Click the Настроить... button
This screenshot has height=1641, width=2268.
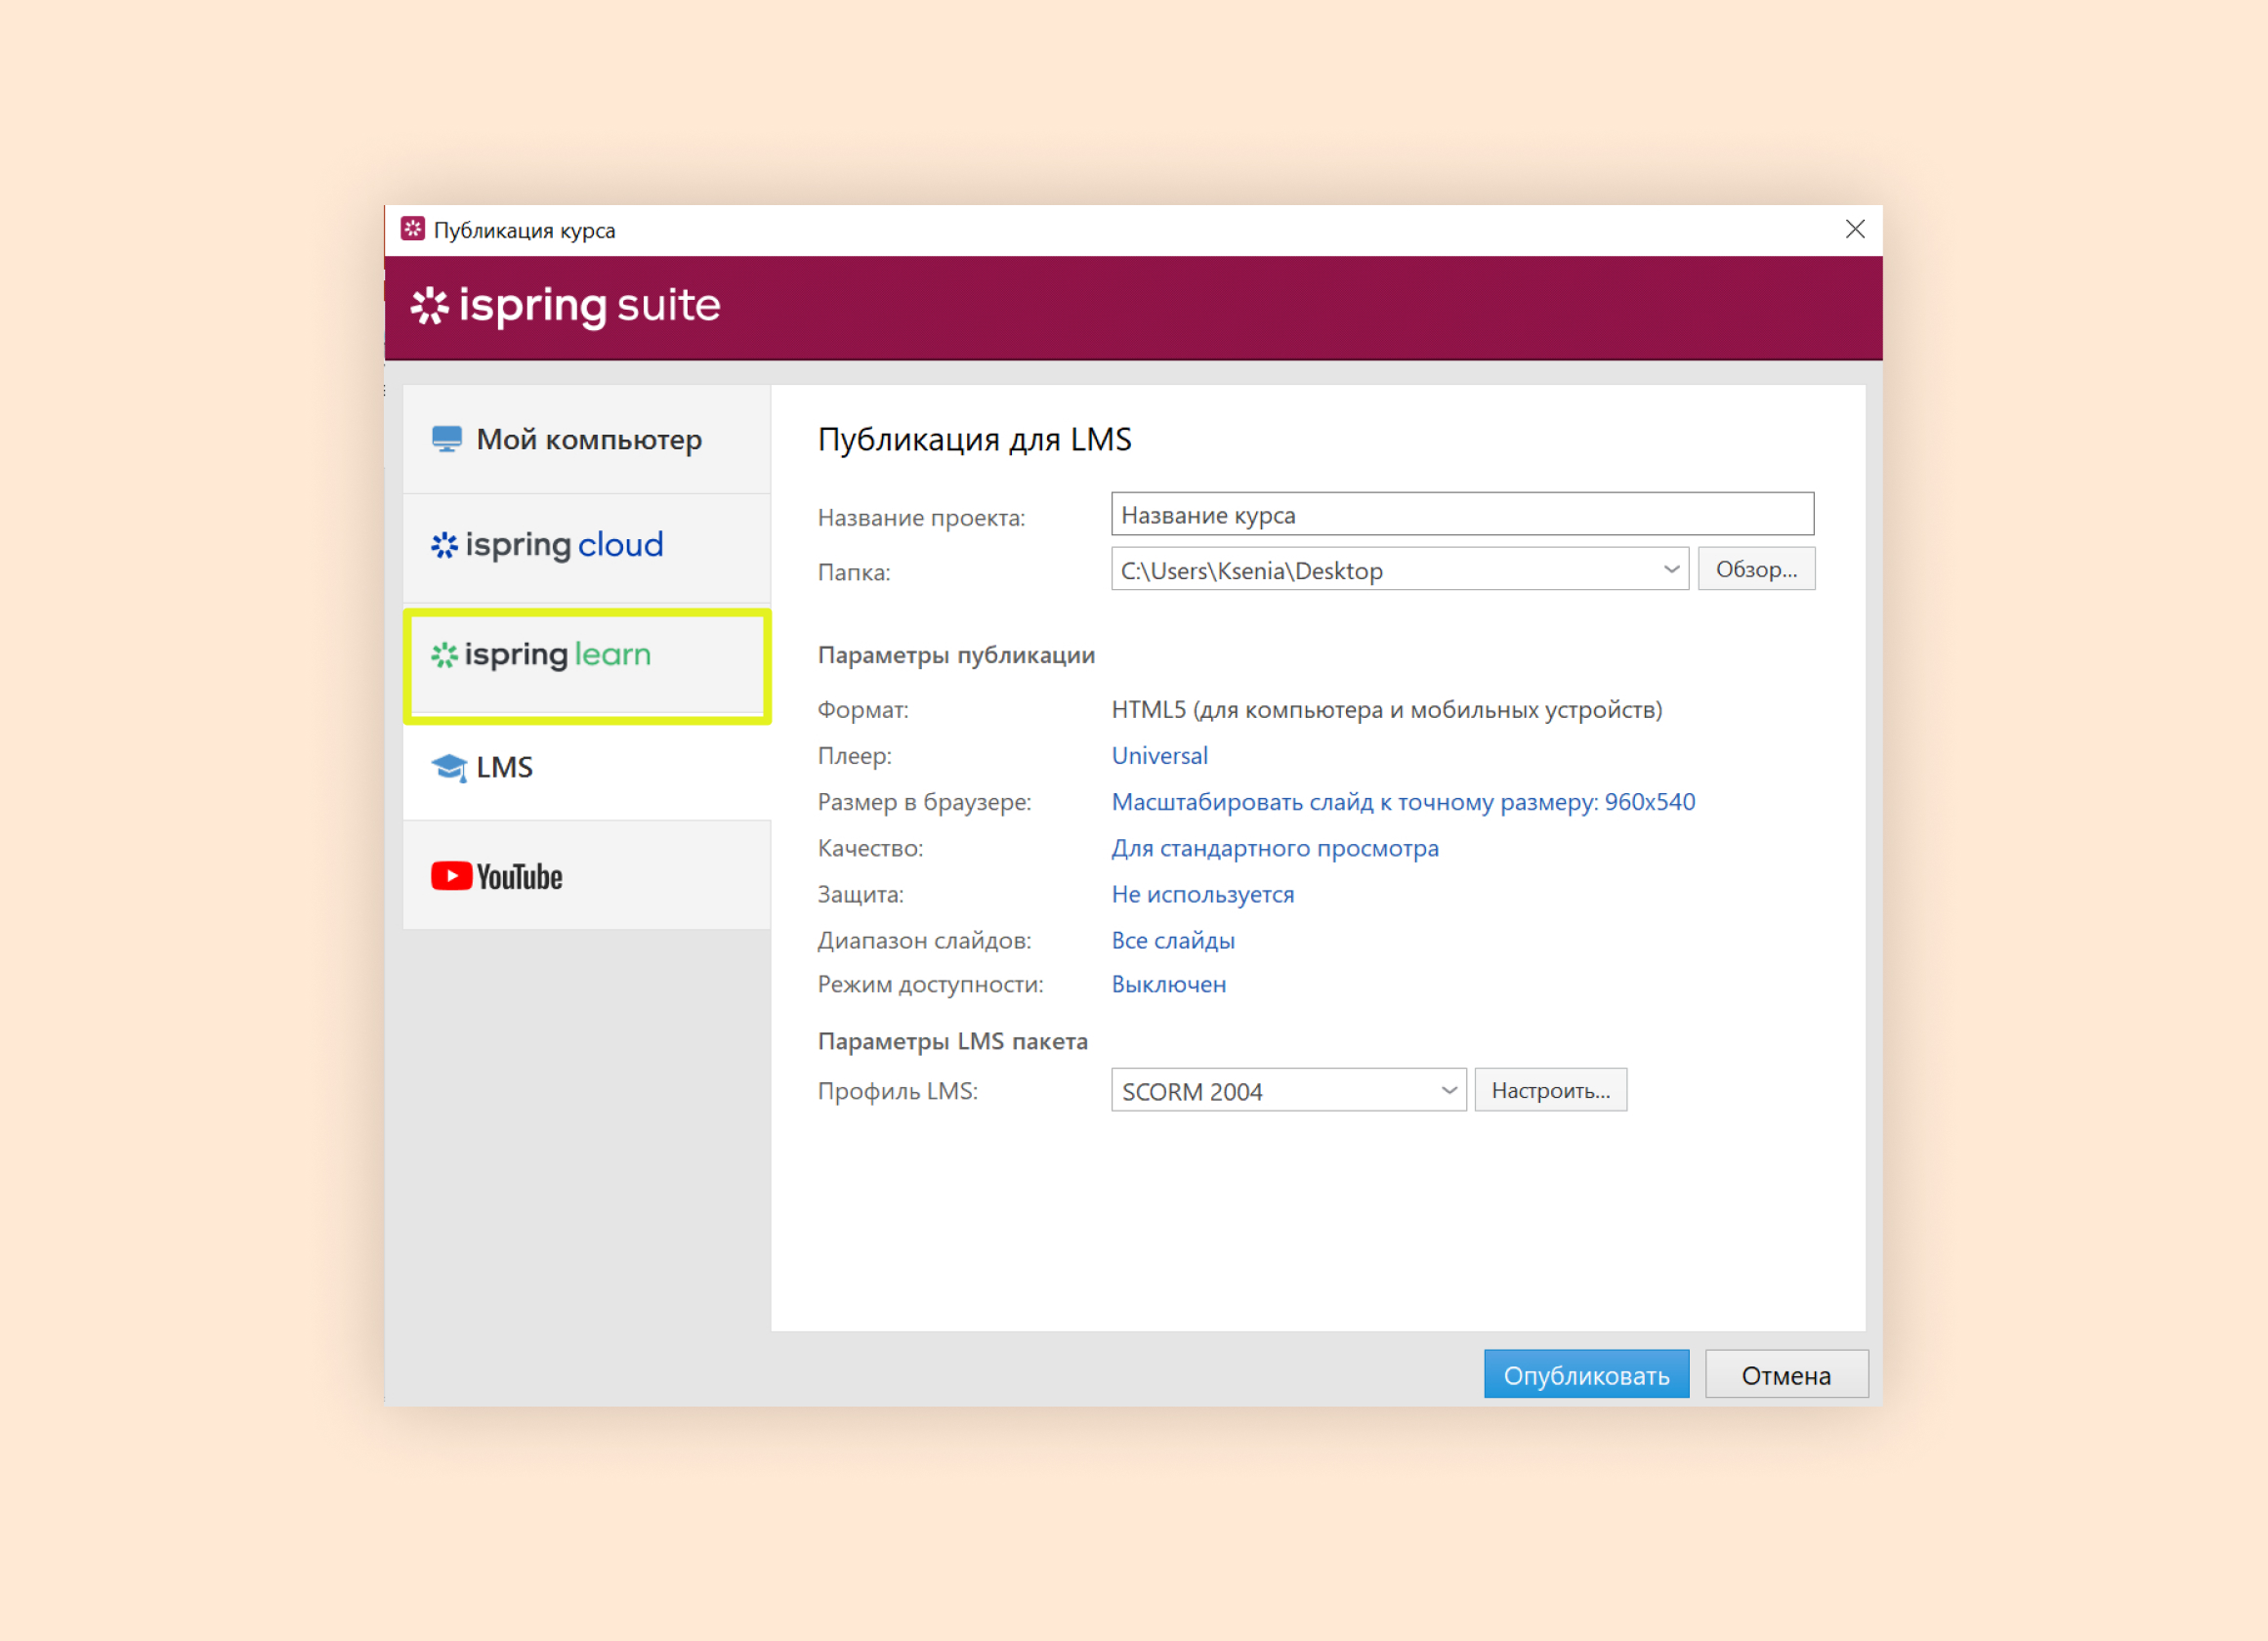[1550, 1090]
